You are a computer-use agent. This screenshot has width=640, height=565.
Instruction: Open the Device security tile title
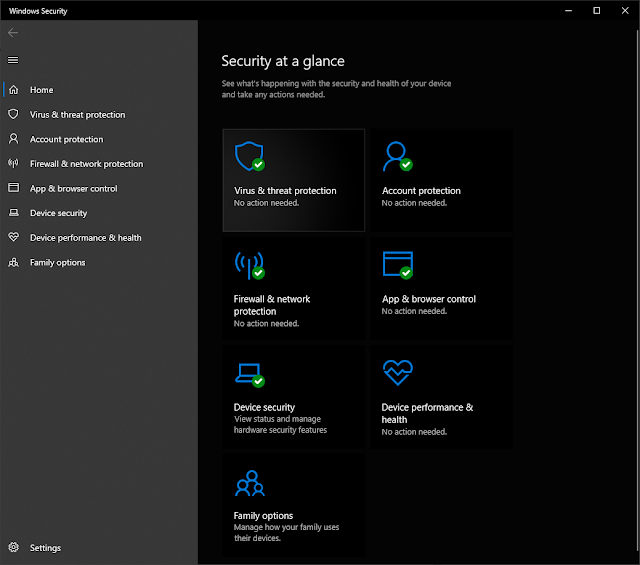[x=264, y=407]
